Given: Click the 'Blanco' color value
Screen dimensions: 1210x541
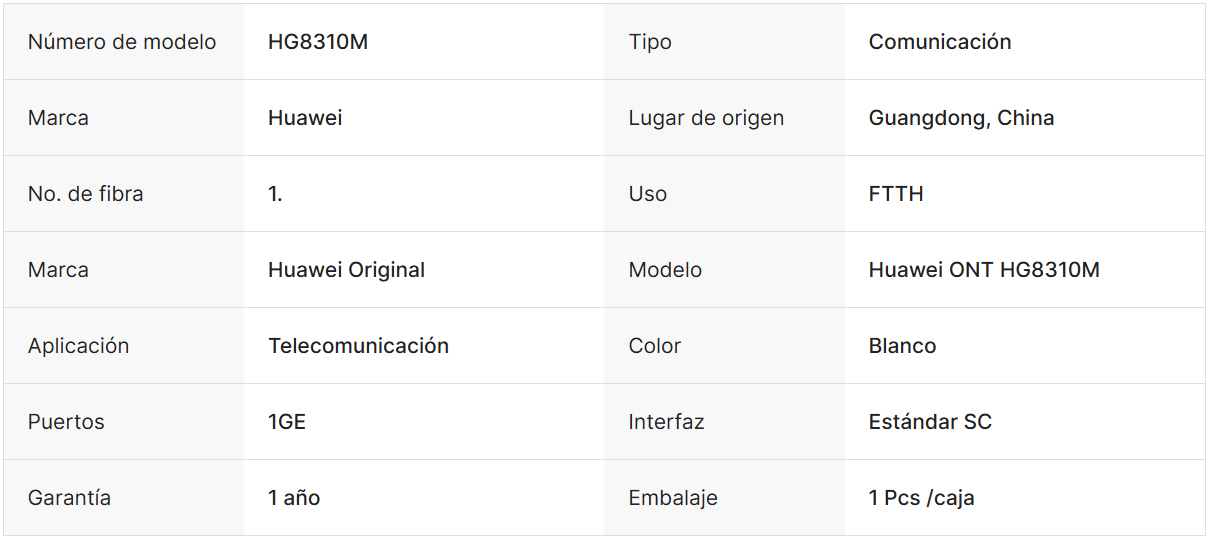Looking at the screenshot, I should tap(902, 346).
